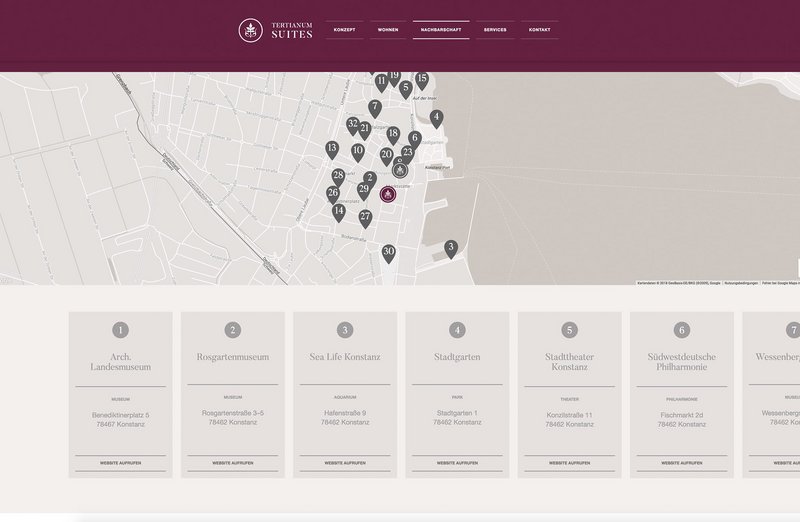Screen dimensions: 800x522
Task: Click the gray emblem marker near pin 23
Action: pyautogui.click(x=401, y=169)
